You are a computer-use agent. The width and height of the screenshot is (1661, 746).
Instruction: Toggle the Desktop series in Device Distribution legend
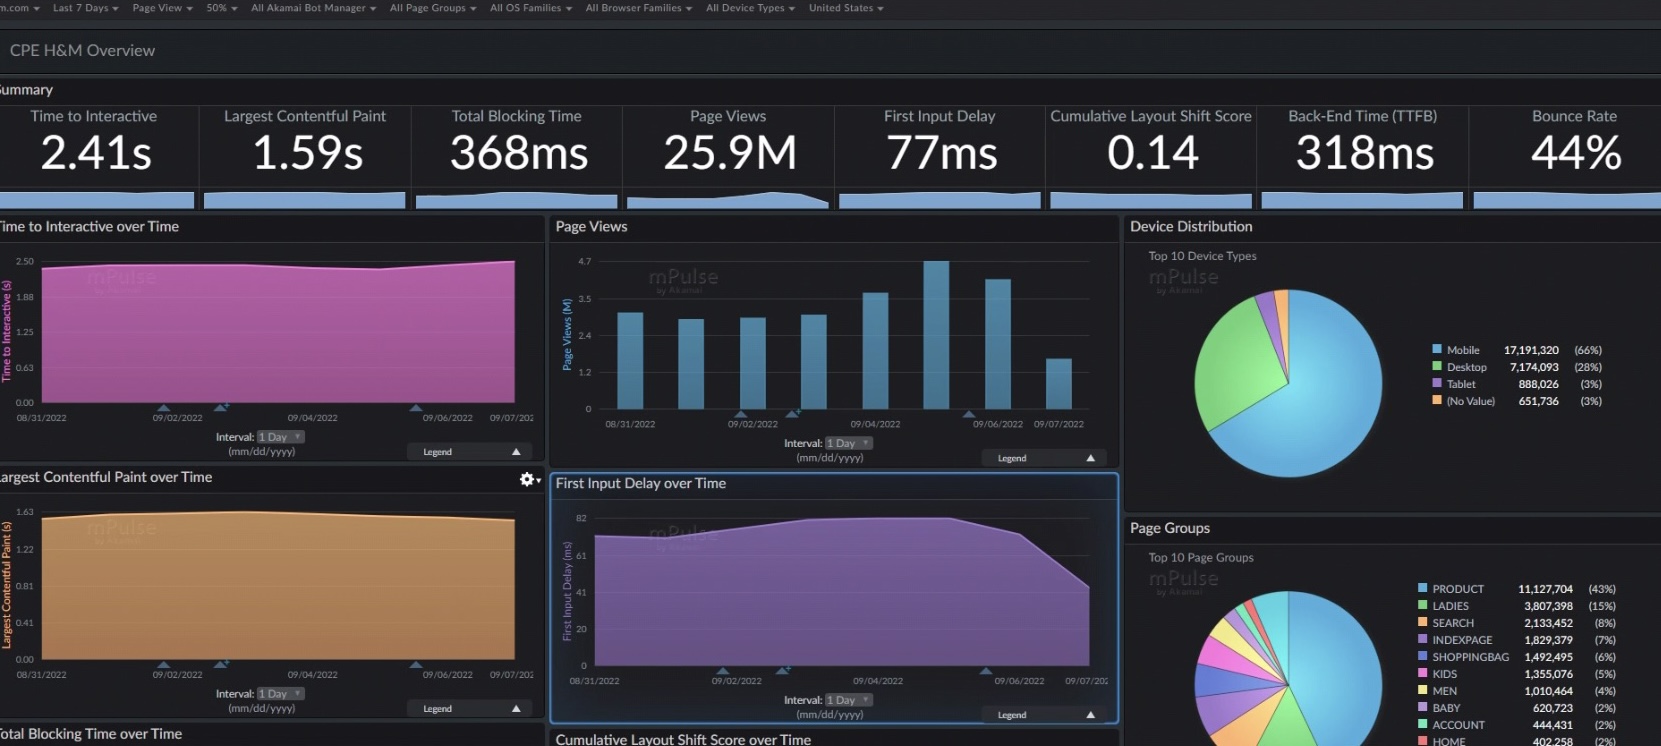[x=1466, y=367]
